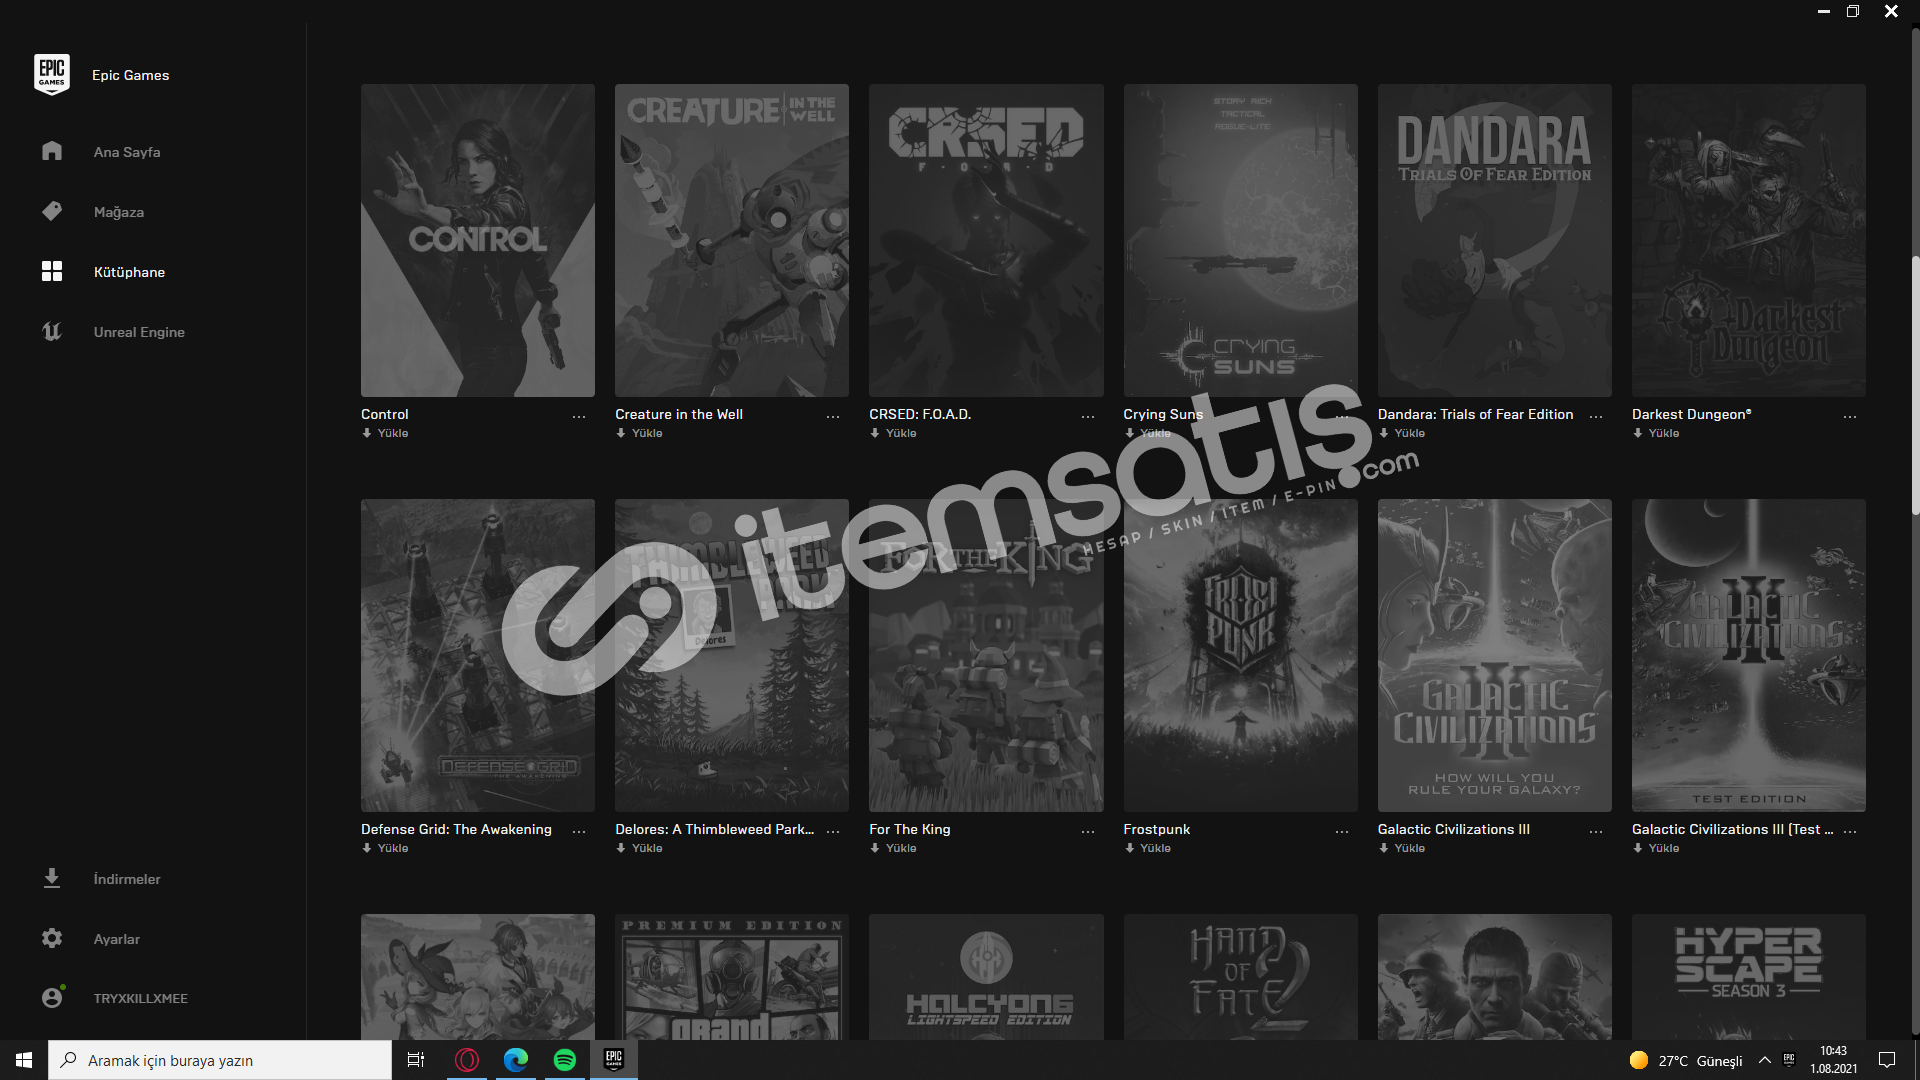Viewport: 1920px width, 1080px height.
Task: Open For The King ellipsis menu
Action: 1088,831
